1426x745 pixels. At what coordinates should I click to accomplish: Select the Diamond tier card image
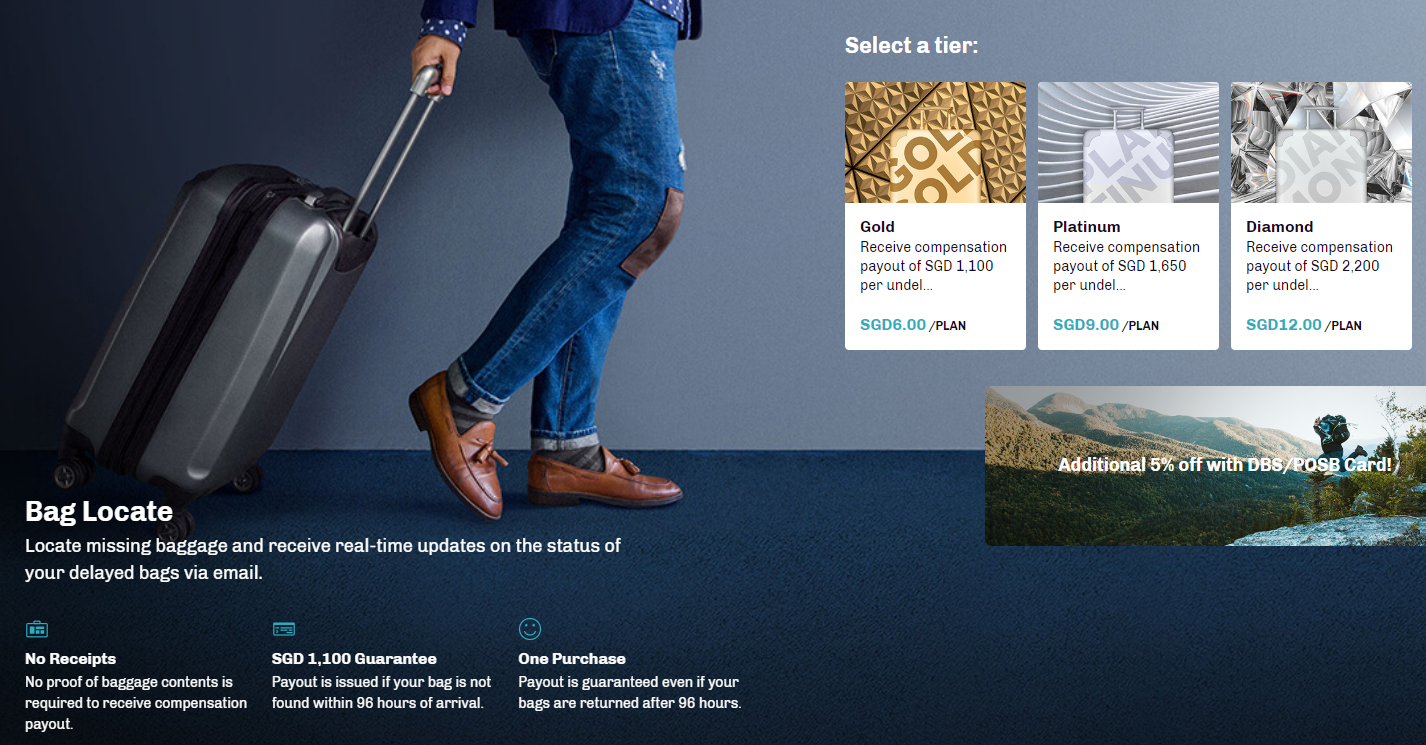tap(1321, 143)
